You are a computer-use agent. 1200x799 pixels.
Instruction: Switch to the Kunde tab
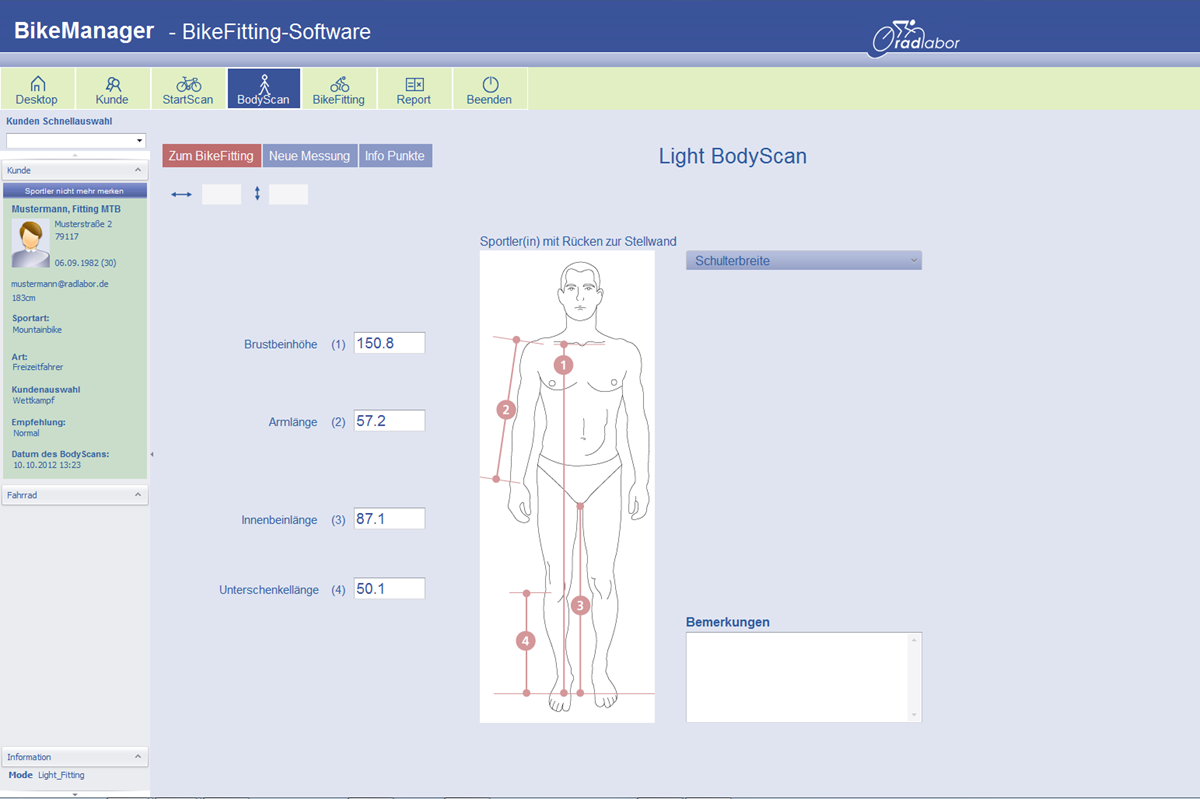point(112,89)
